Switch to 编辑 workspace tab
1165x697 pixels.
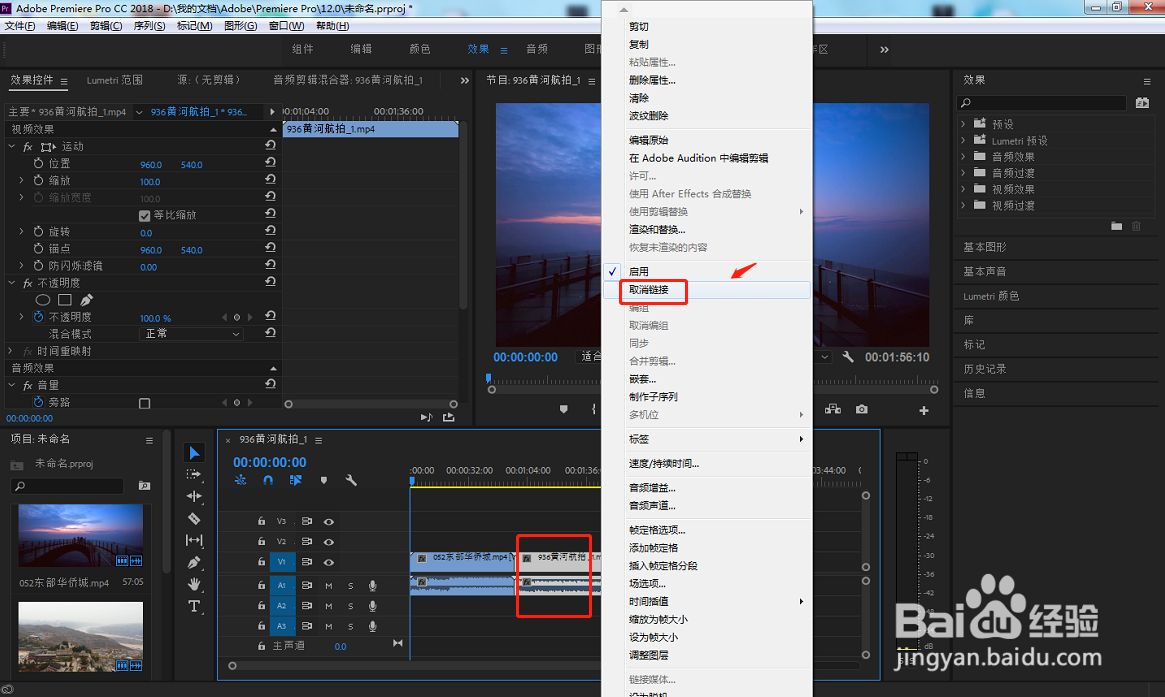click(x=361, y=49)
